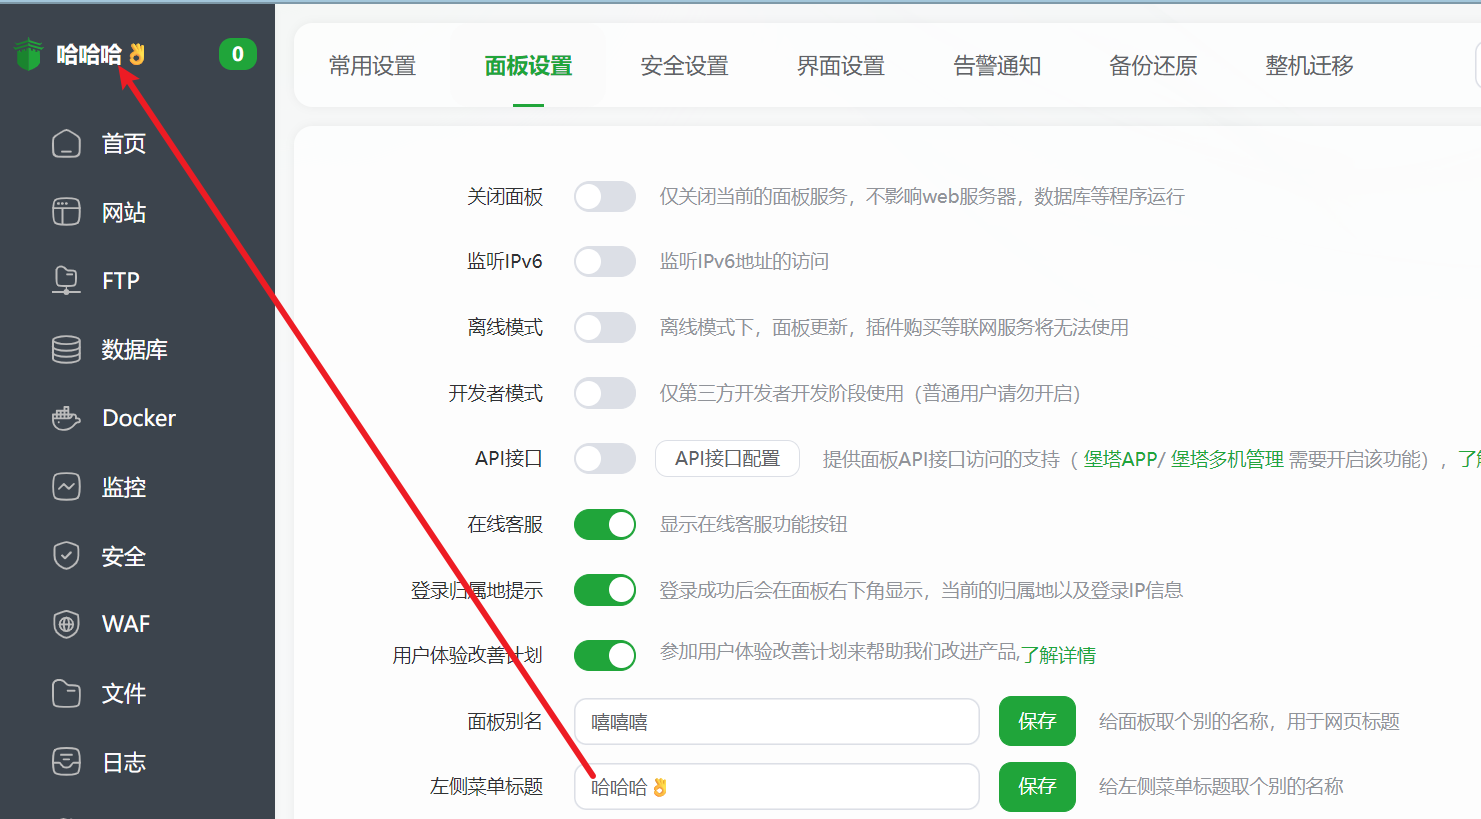Open the FTP section icon
This screenshot has height=819, width=1481.
pos(66,280)
